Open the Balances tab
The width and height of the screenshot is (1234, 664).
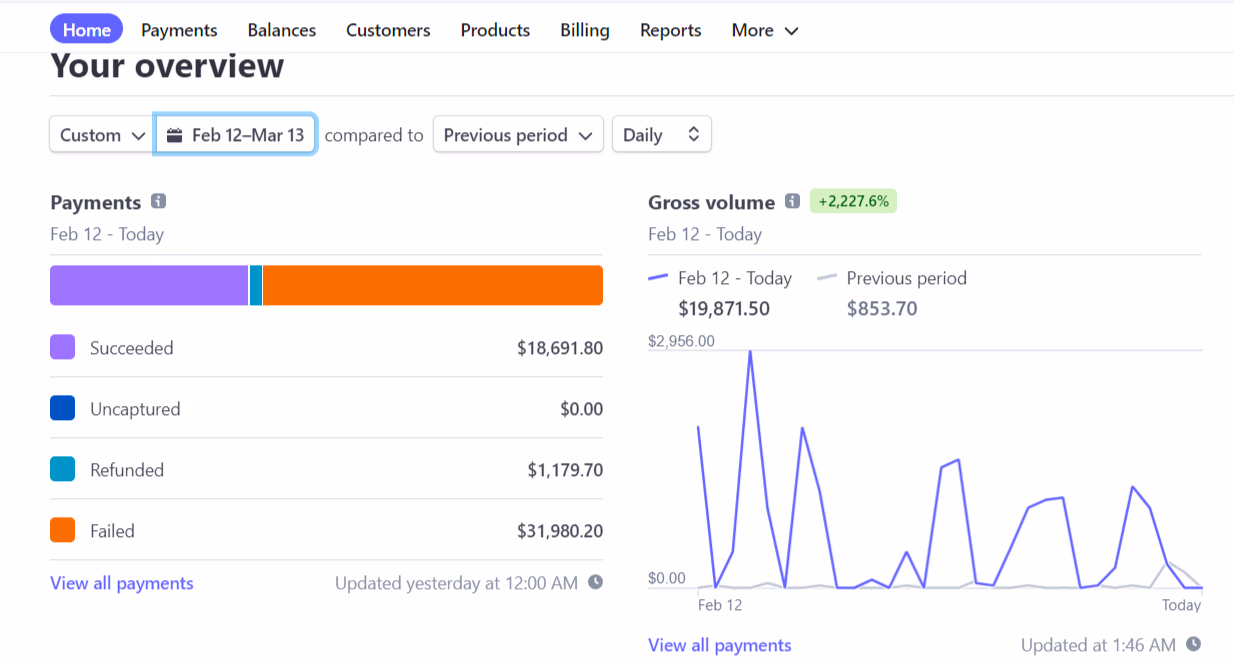(282, 30)
